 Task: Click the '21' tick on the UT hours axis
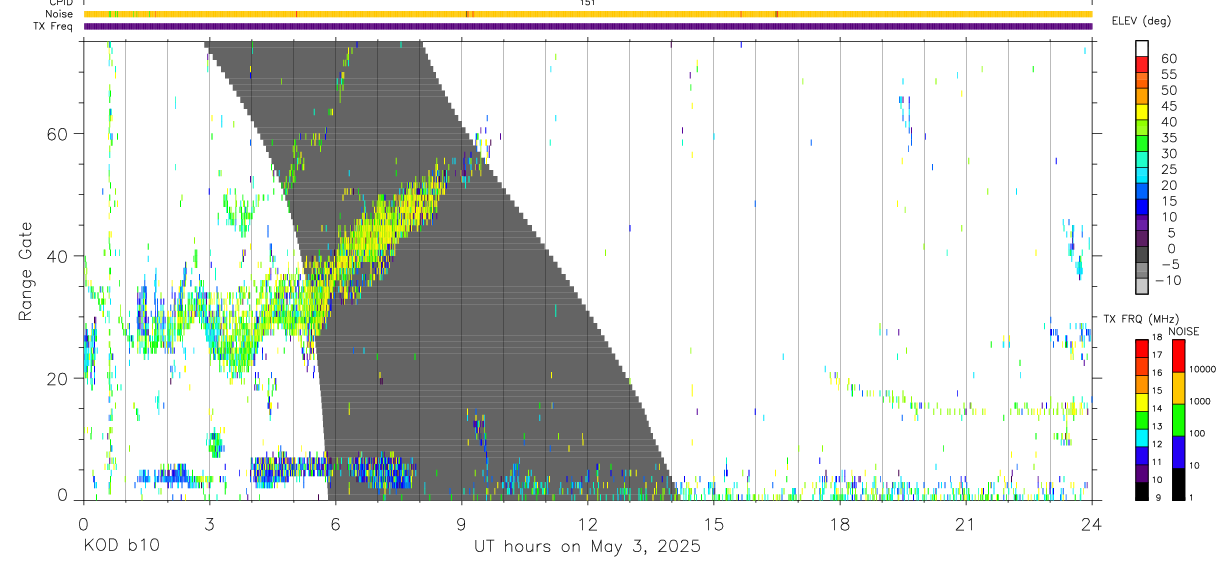[x=966, y=523]
